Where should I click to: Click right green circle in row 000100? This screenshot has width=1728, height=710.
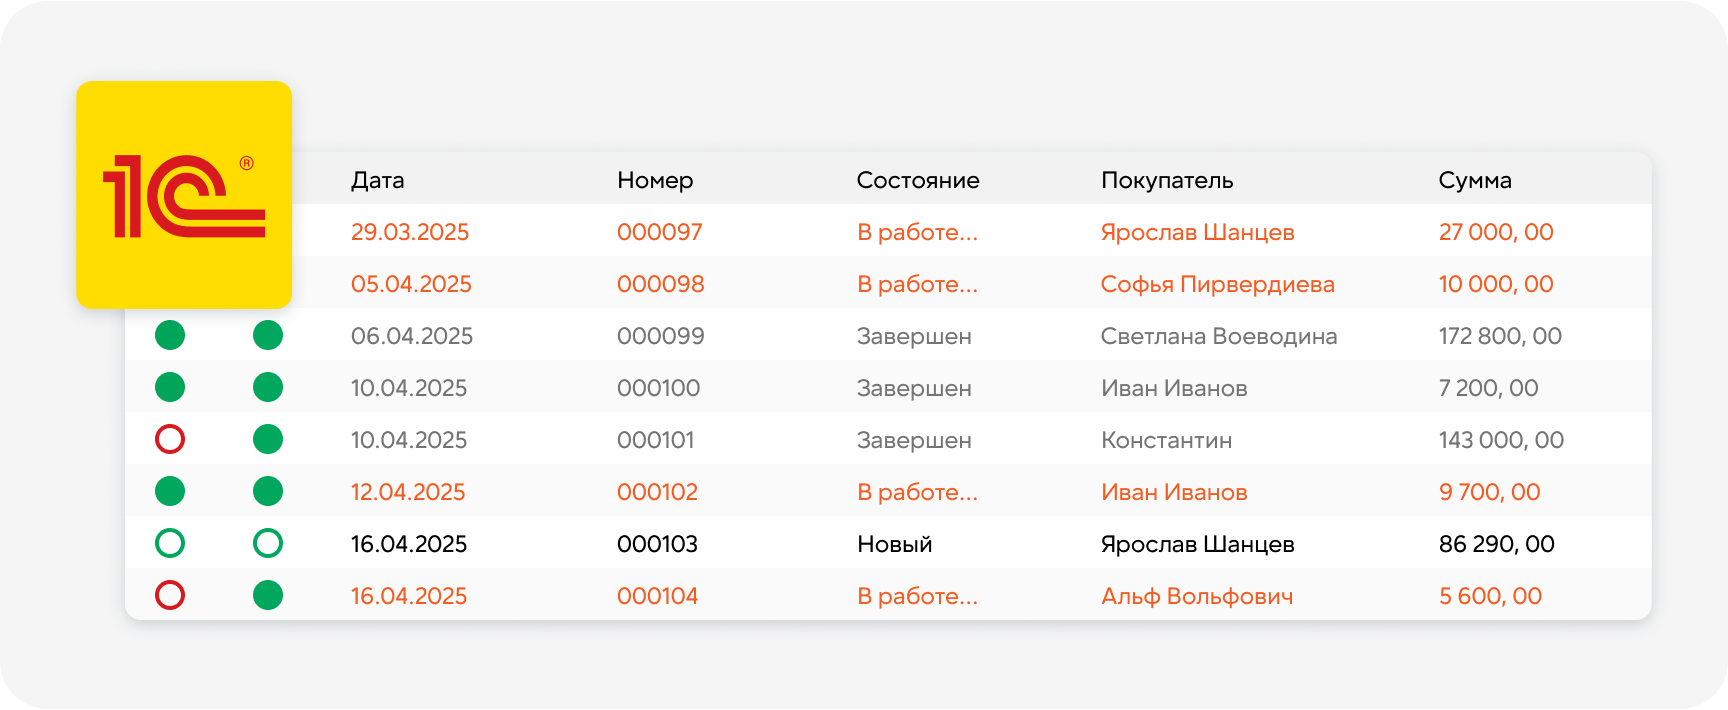pyautogui.click(x=268, y=387)
